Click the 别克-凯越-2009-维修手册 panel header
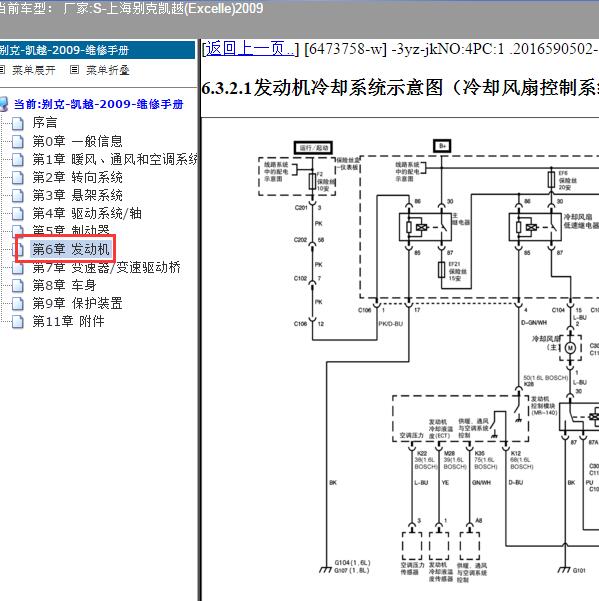Screen dimensions: 599x601 [97, 50]
